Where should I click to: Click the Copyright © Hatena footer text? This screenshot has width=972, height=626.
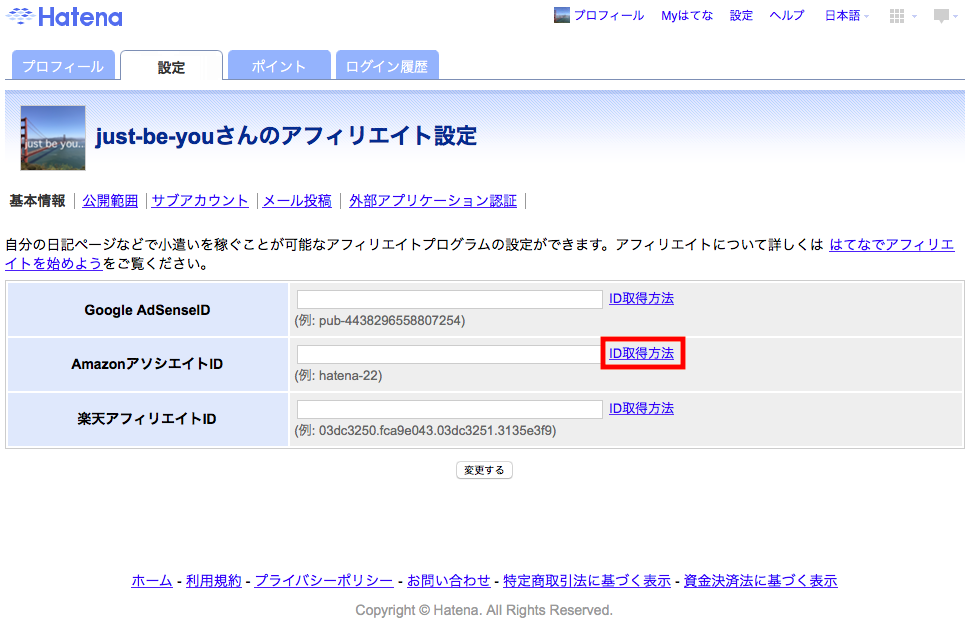coord(484,611)
